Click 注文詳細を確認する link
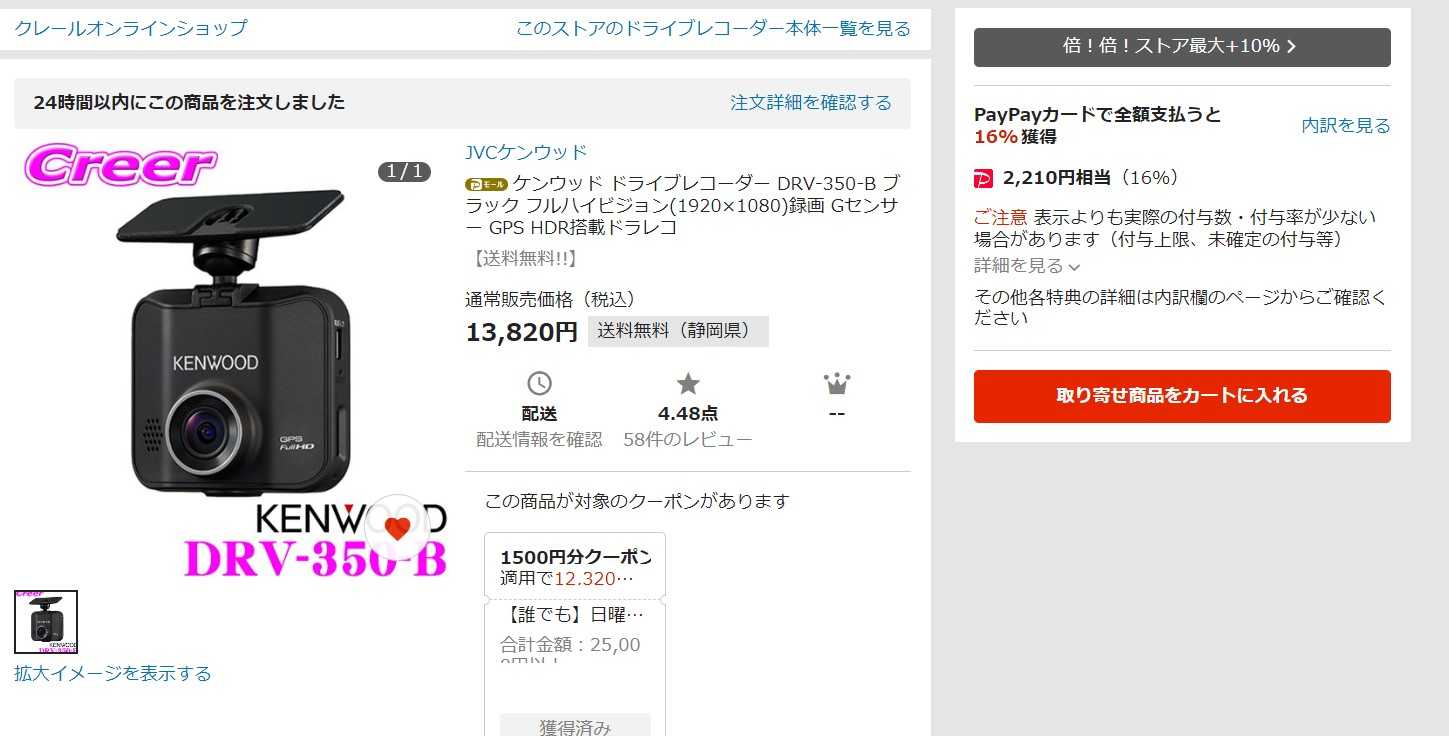The image size is (1449, 736). pos(811,103)
